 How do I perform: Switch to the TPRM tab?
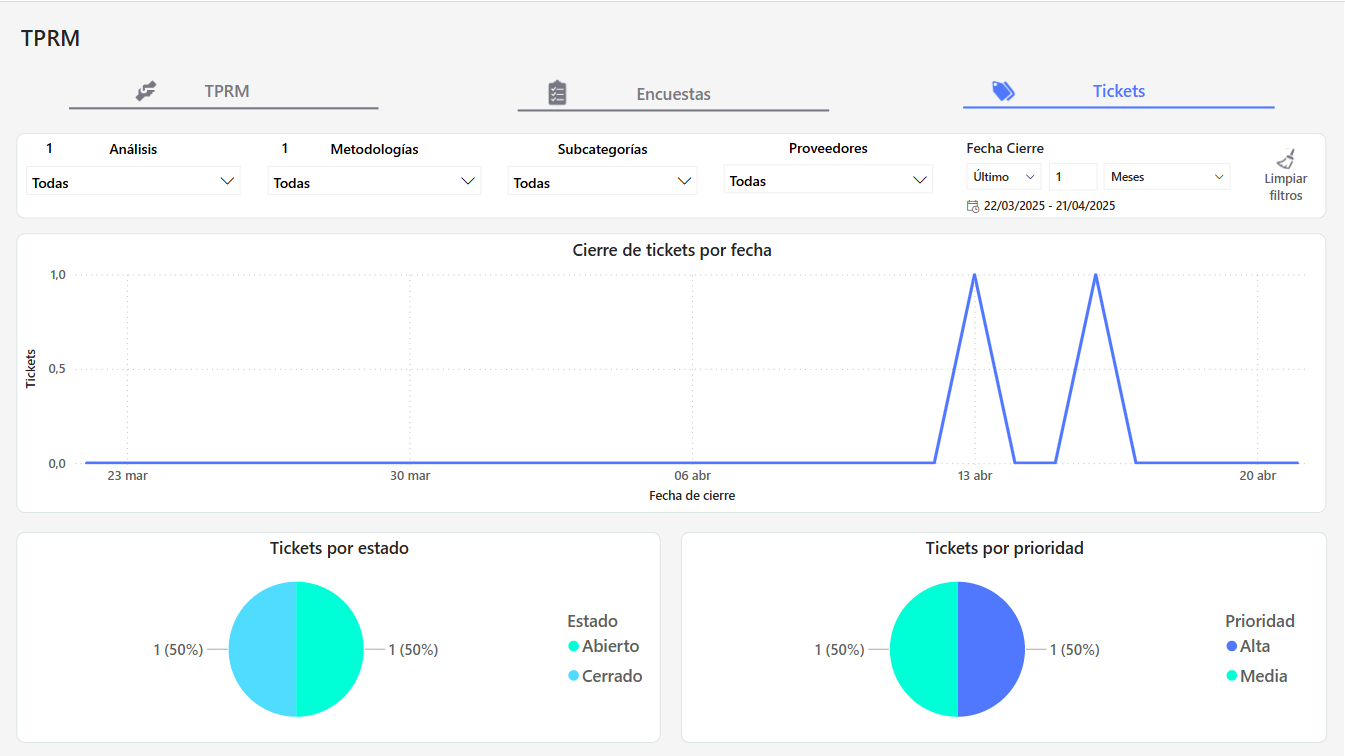click(x=224, y=91)
